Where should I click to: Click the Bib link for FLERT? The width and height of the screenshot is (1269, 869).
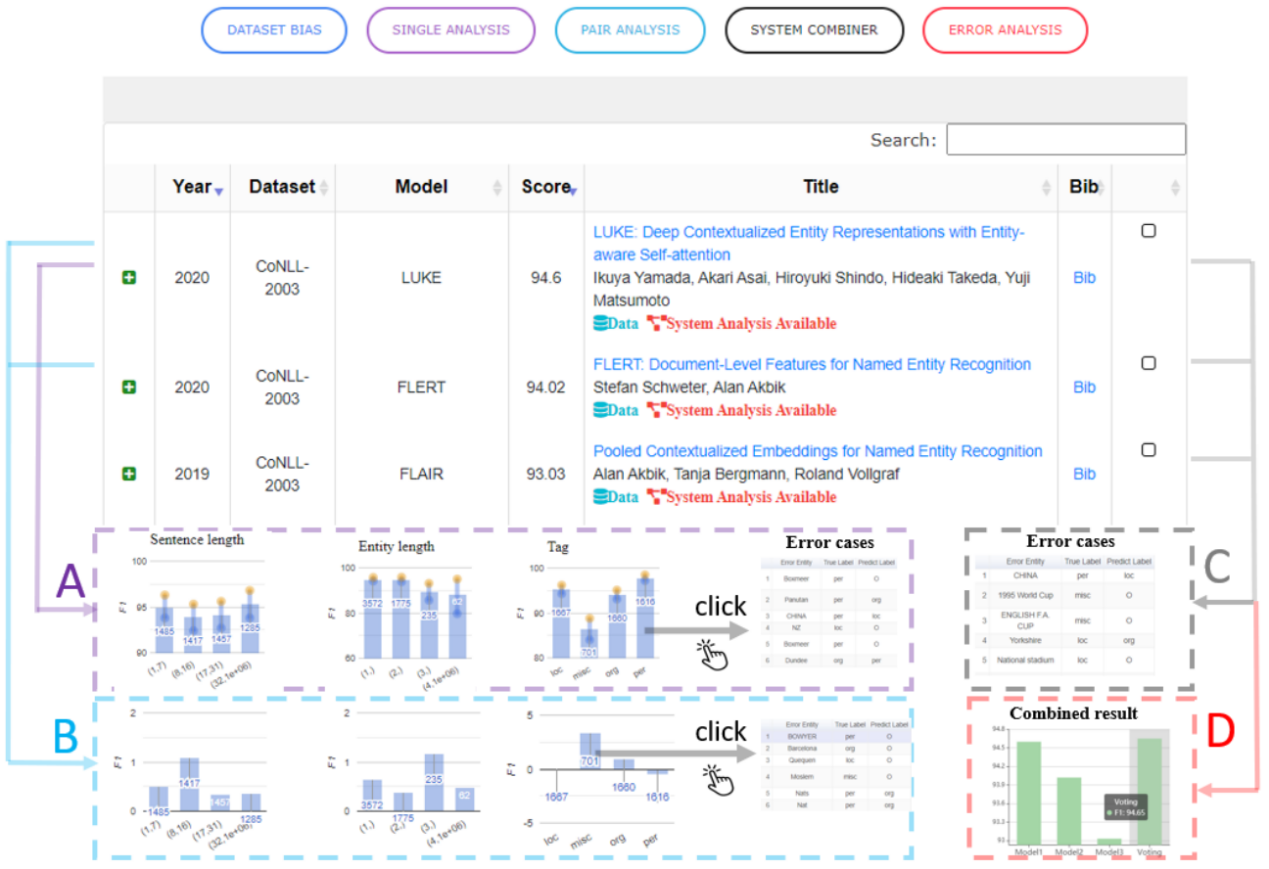click(1084, 387)
